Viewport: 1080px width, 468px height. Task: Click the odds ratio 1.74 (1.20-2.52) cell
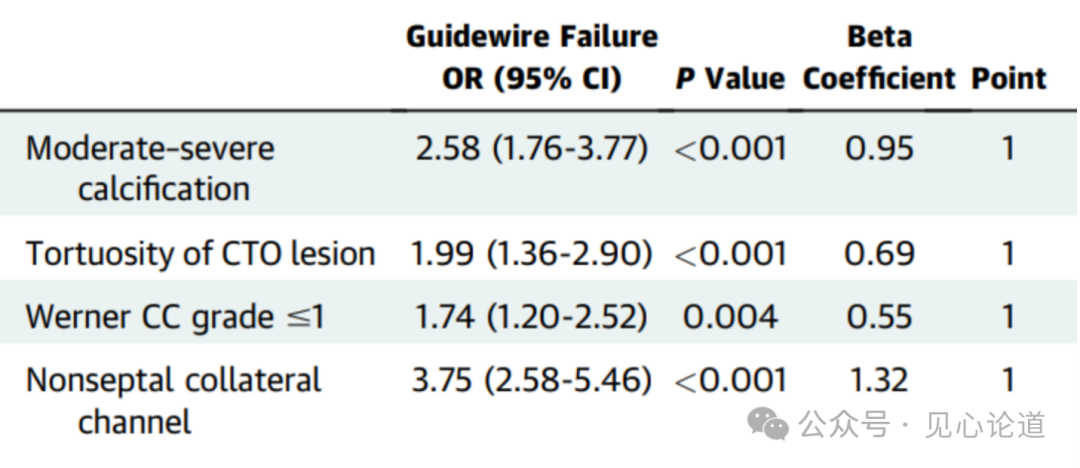click(532, 317)
